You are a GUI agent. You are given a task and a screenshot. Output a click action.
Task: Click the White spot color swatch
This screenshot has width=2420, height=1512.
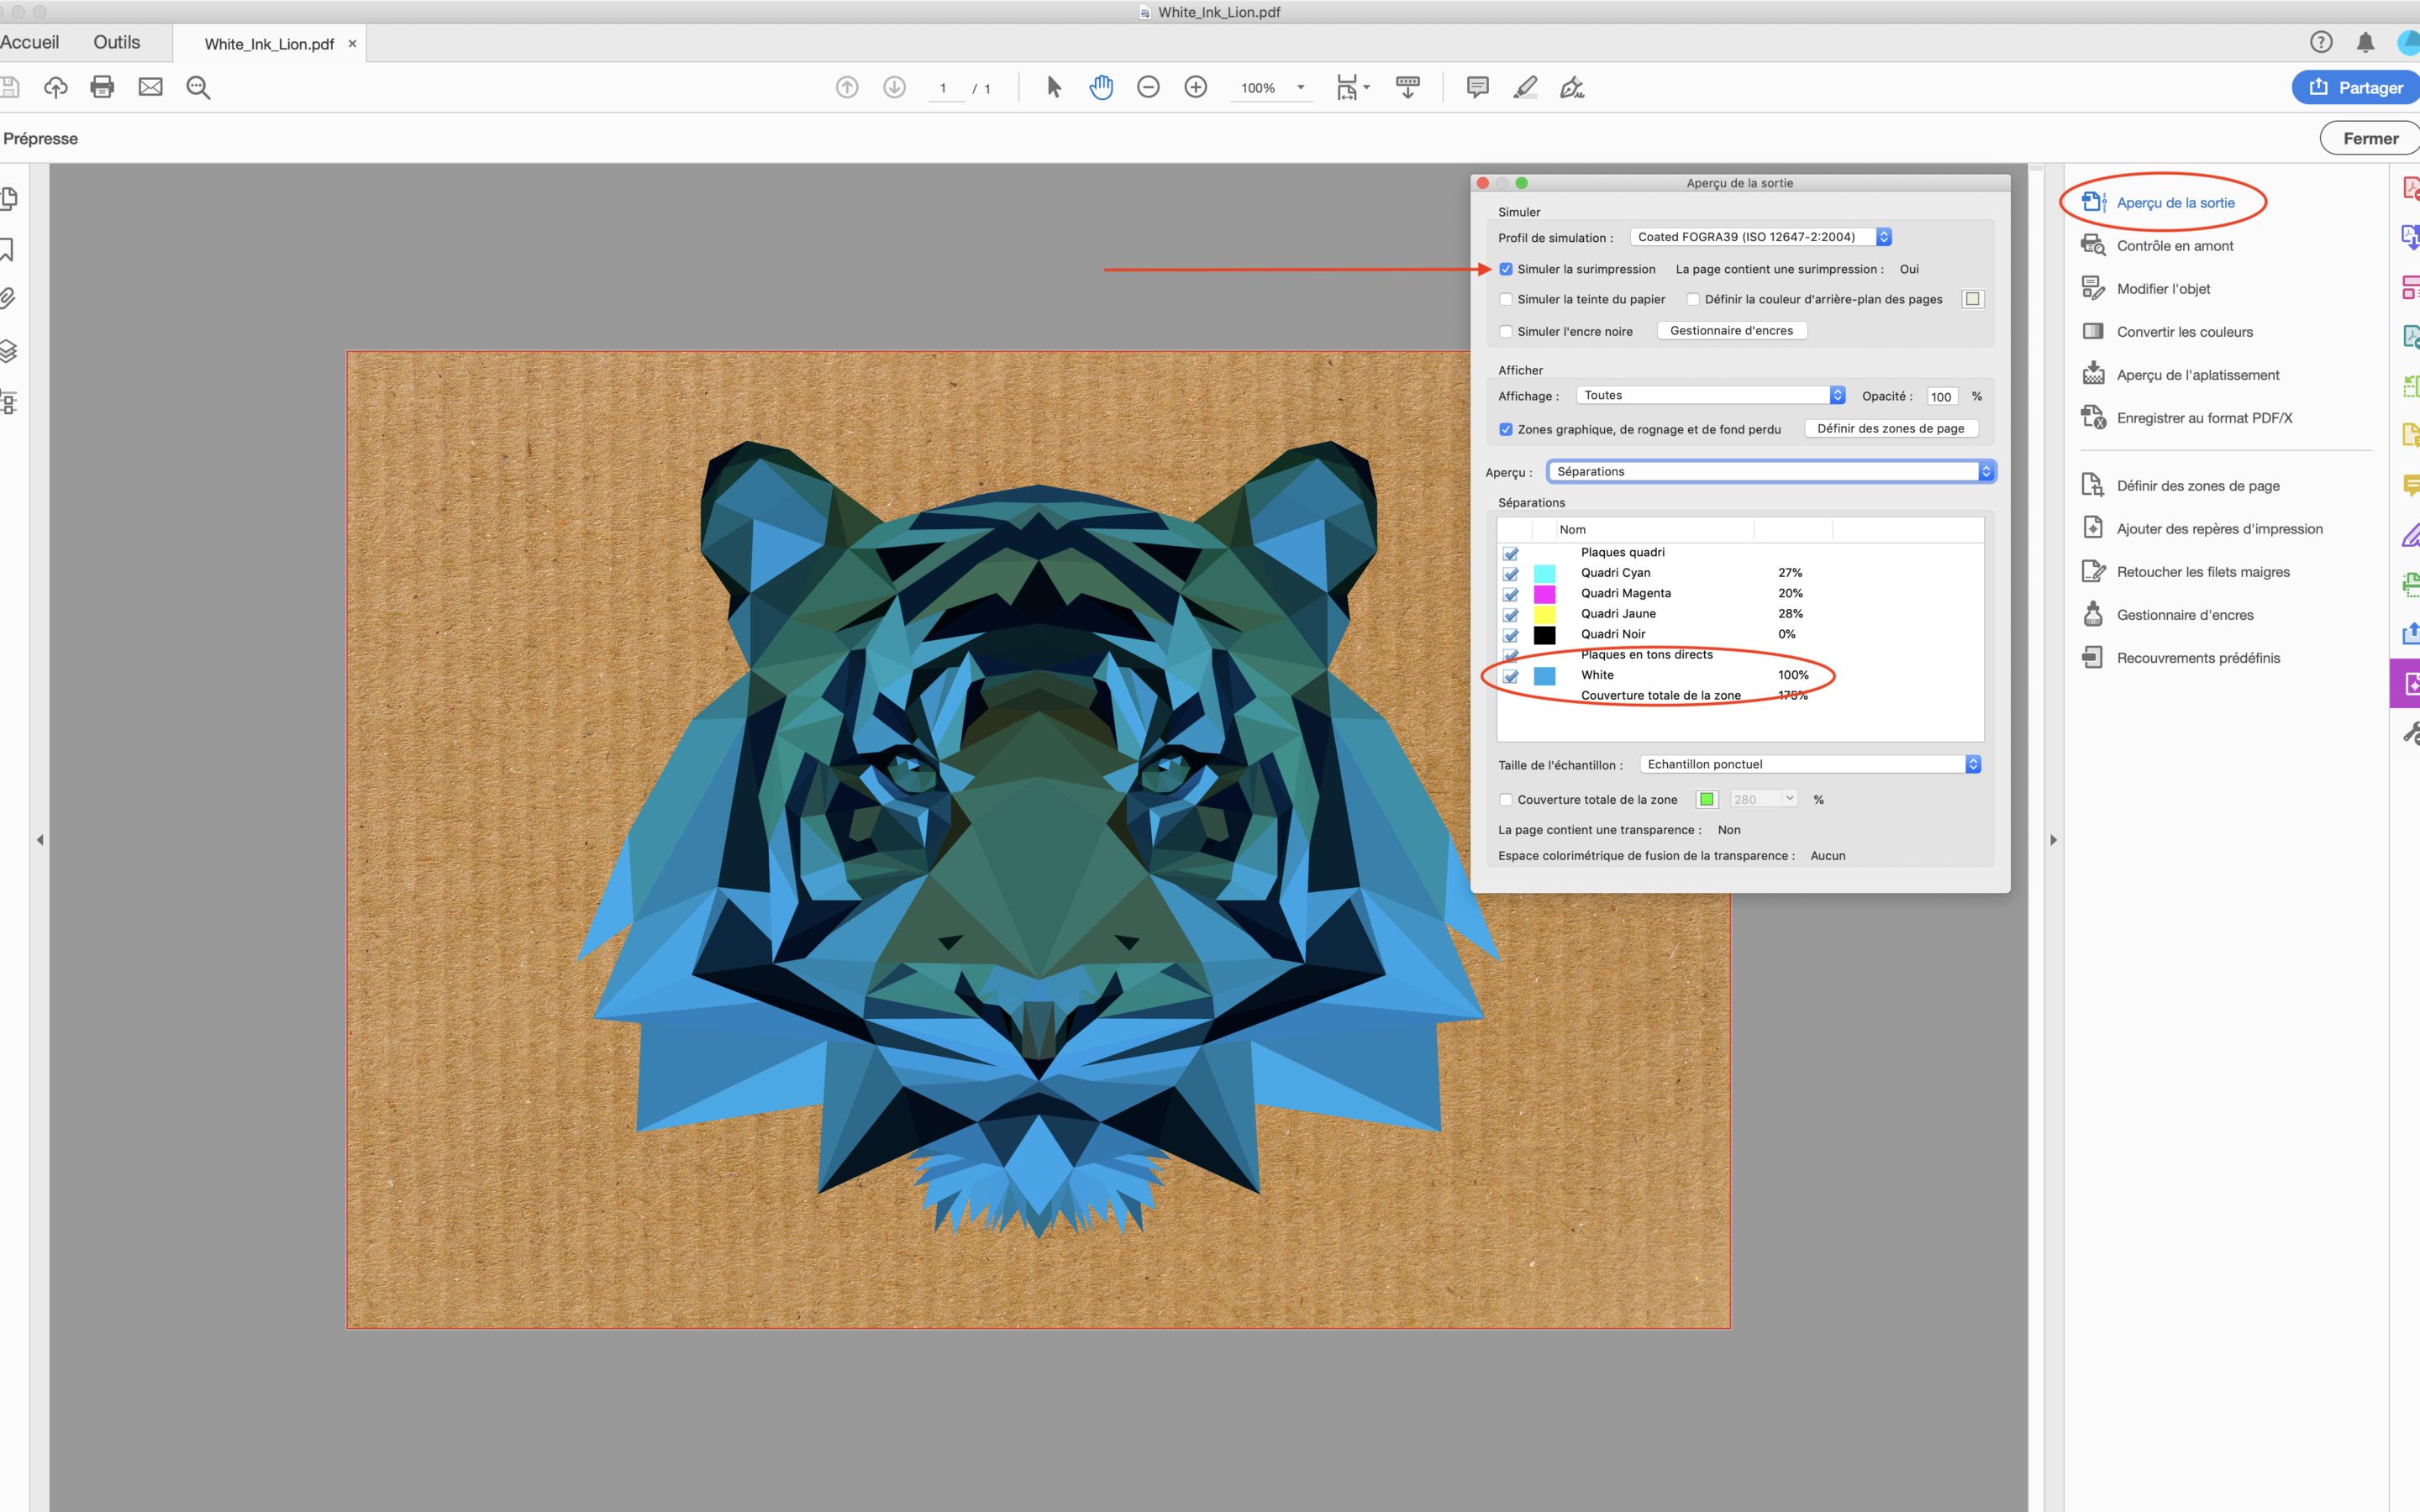[x=1545, y=676]
